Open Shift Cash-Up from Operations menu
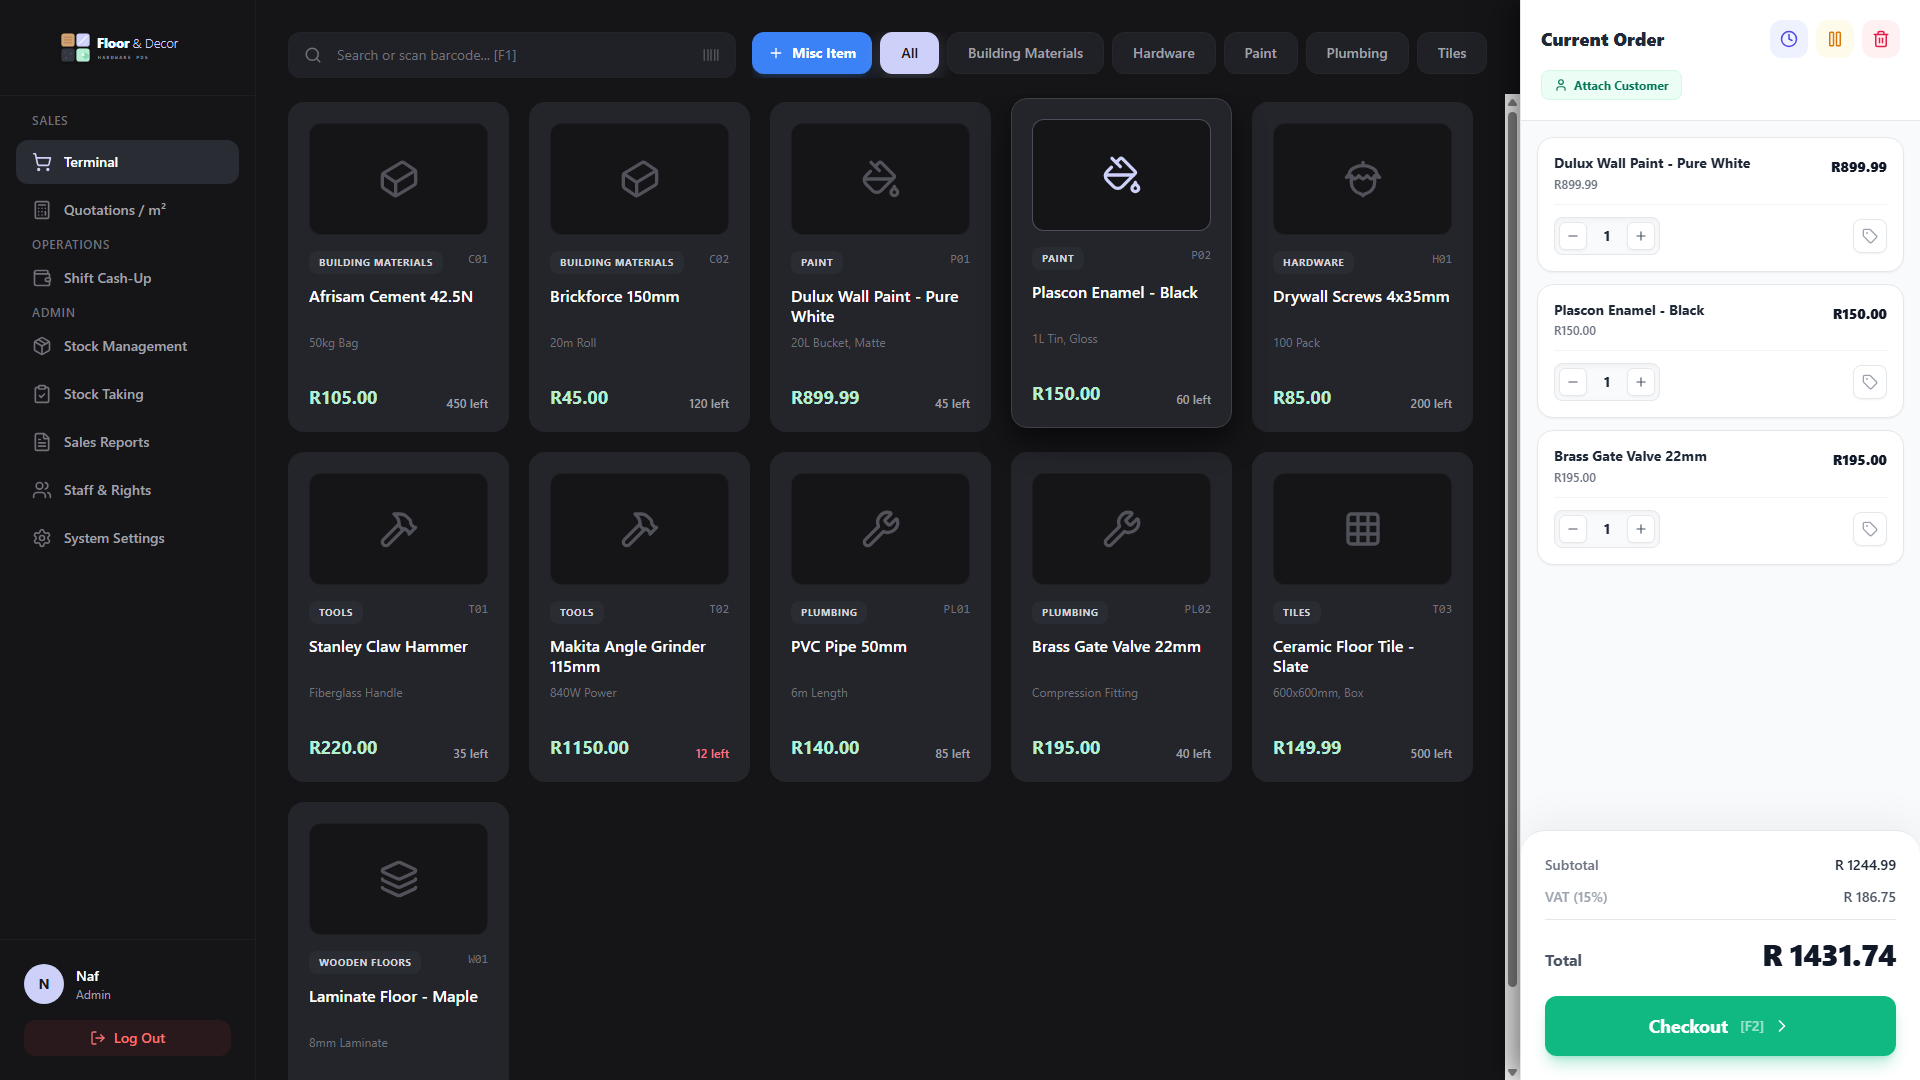 coord(106,278)
